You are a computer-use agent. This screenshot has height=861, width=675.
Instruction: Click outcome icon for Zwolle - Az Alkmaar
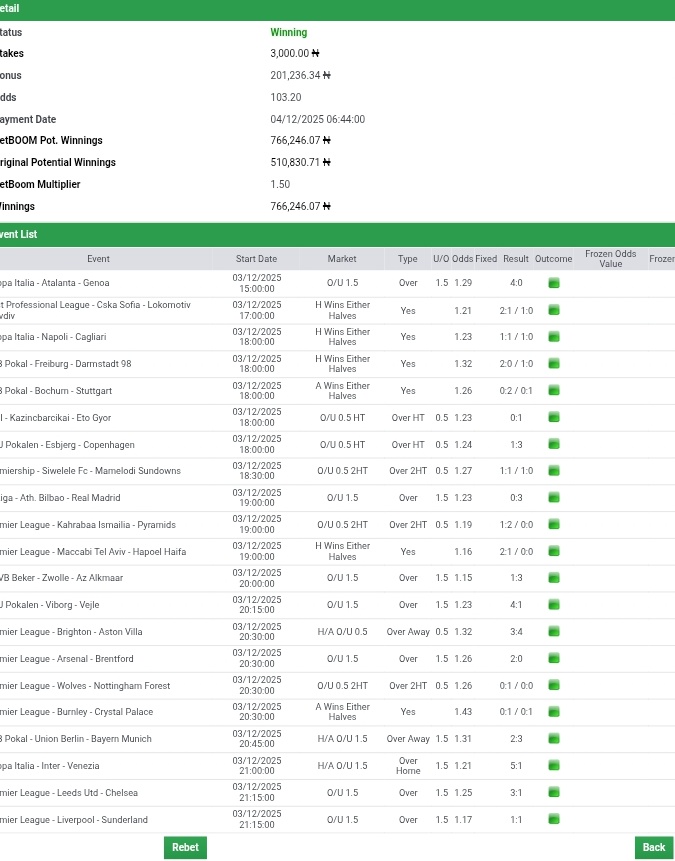[554, 578]
